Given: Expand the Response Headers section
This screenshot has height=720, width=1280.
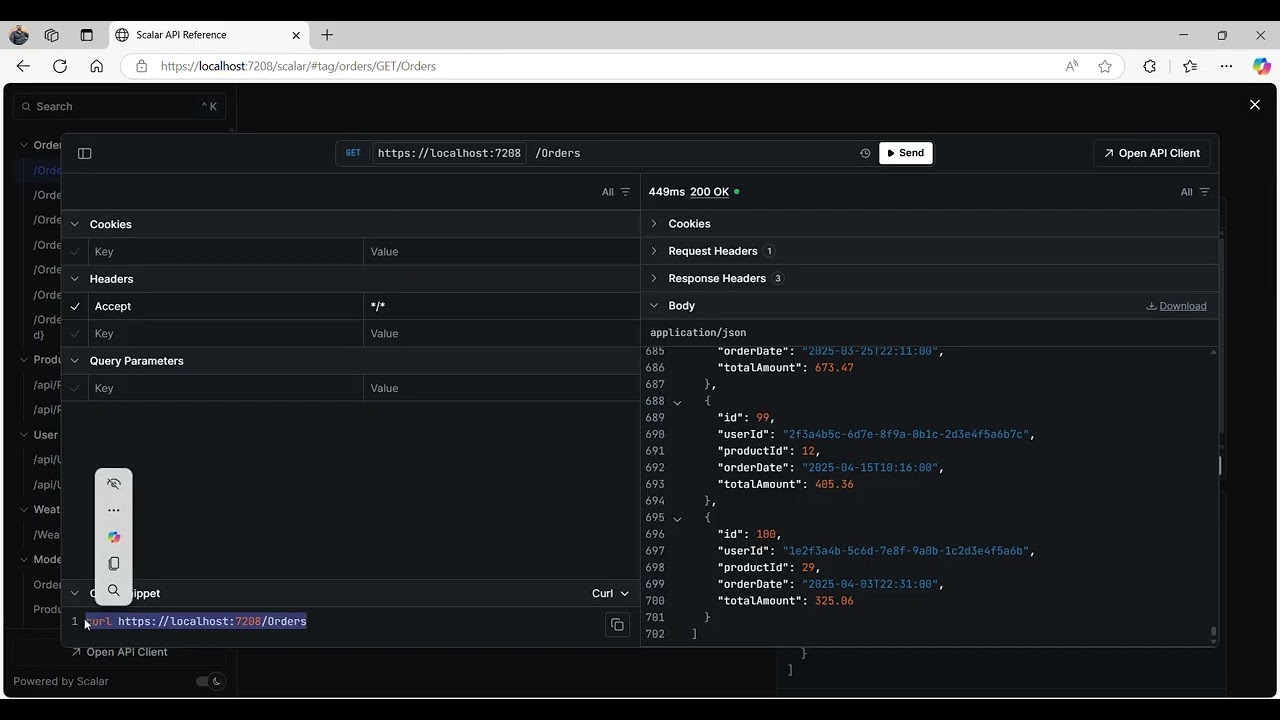Looking at the screenshot, I should 654,278.
